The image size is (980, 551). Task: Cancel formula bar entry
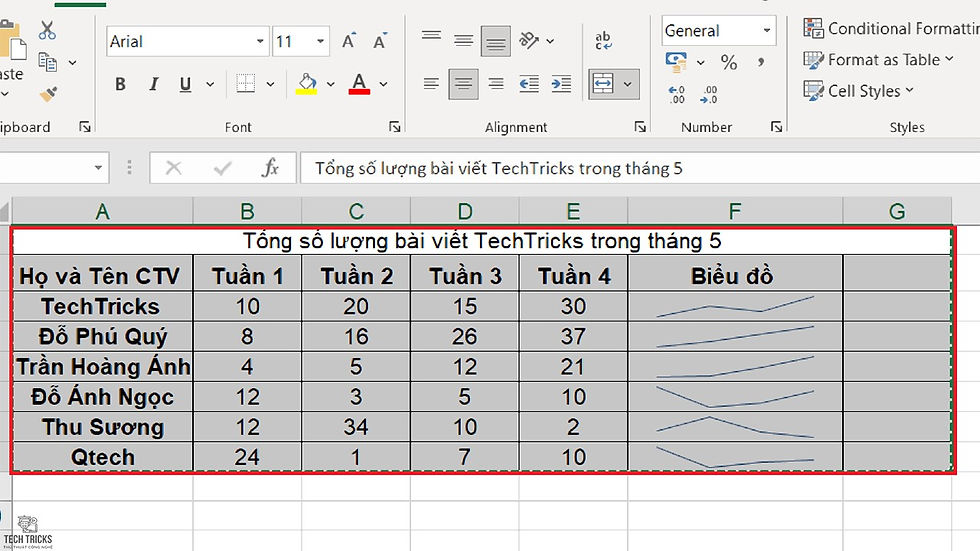[x=174, y=168]
